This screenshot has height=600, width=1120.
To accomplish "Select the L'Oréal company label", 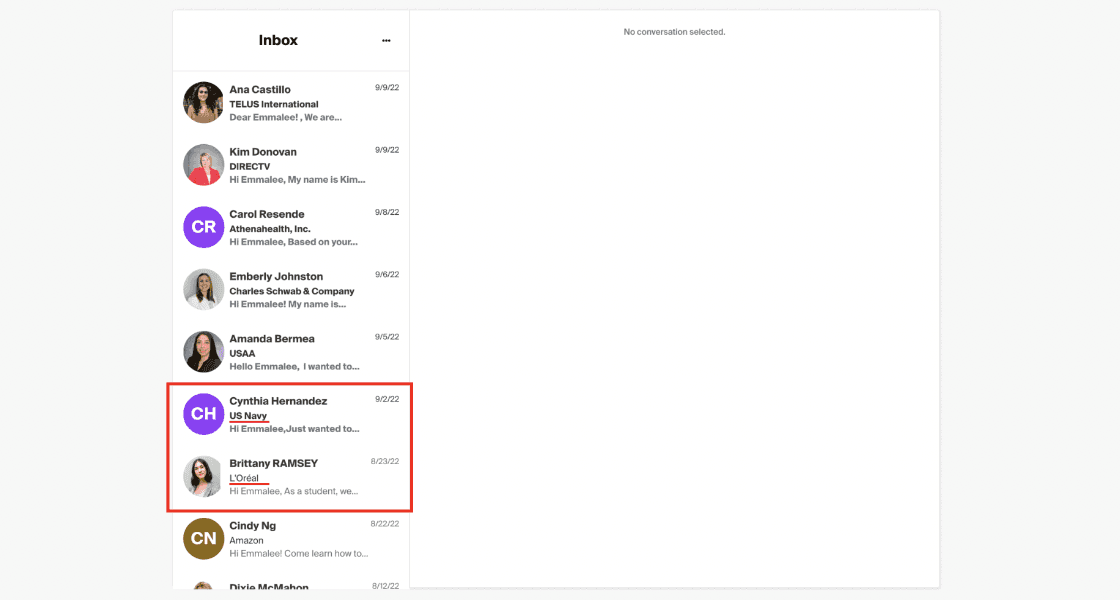I will click(x=244, y=478).
